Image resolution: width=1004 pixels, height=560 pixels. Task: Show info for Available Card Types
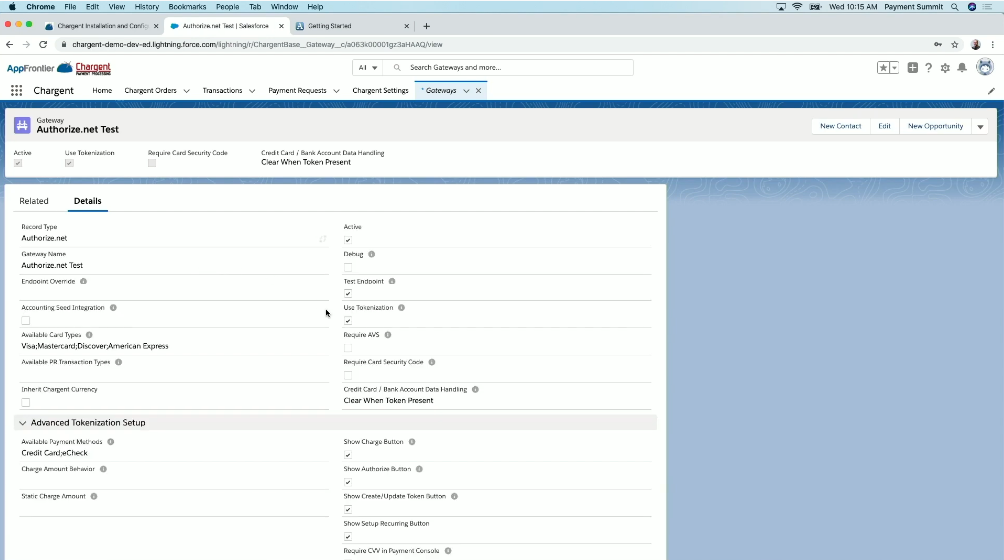click(x=89, y=335)
